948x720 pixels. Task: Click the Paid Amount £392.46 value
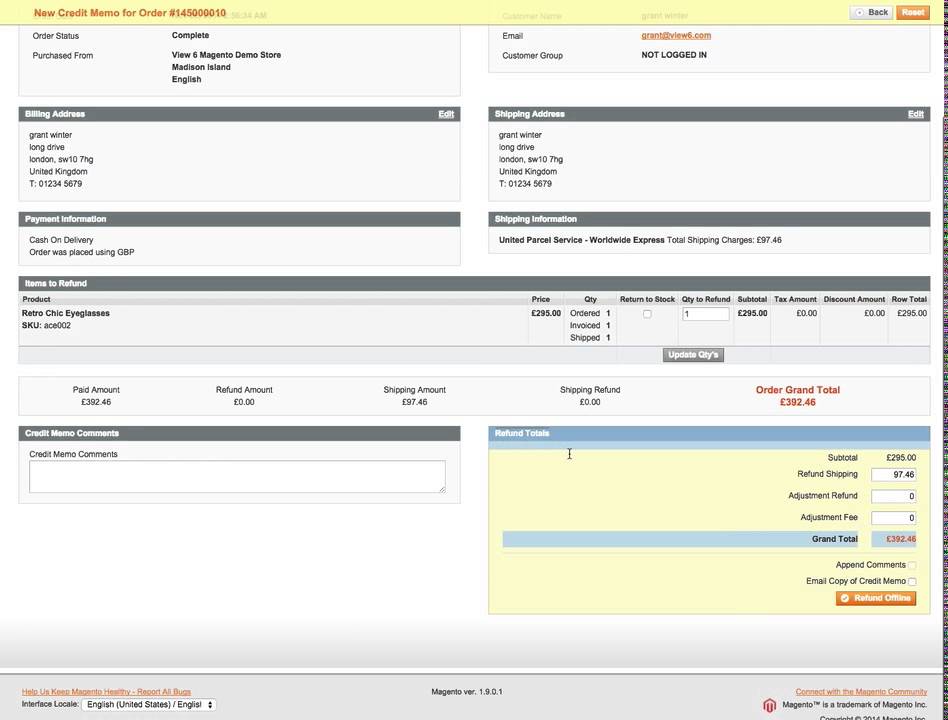click(x=96, y=402)
